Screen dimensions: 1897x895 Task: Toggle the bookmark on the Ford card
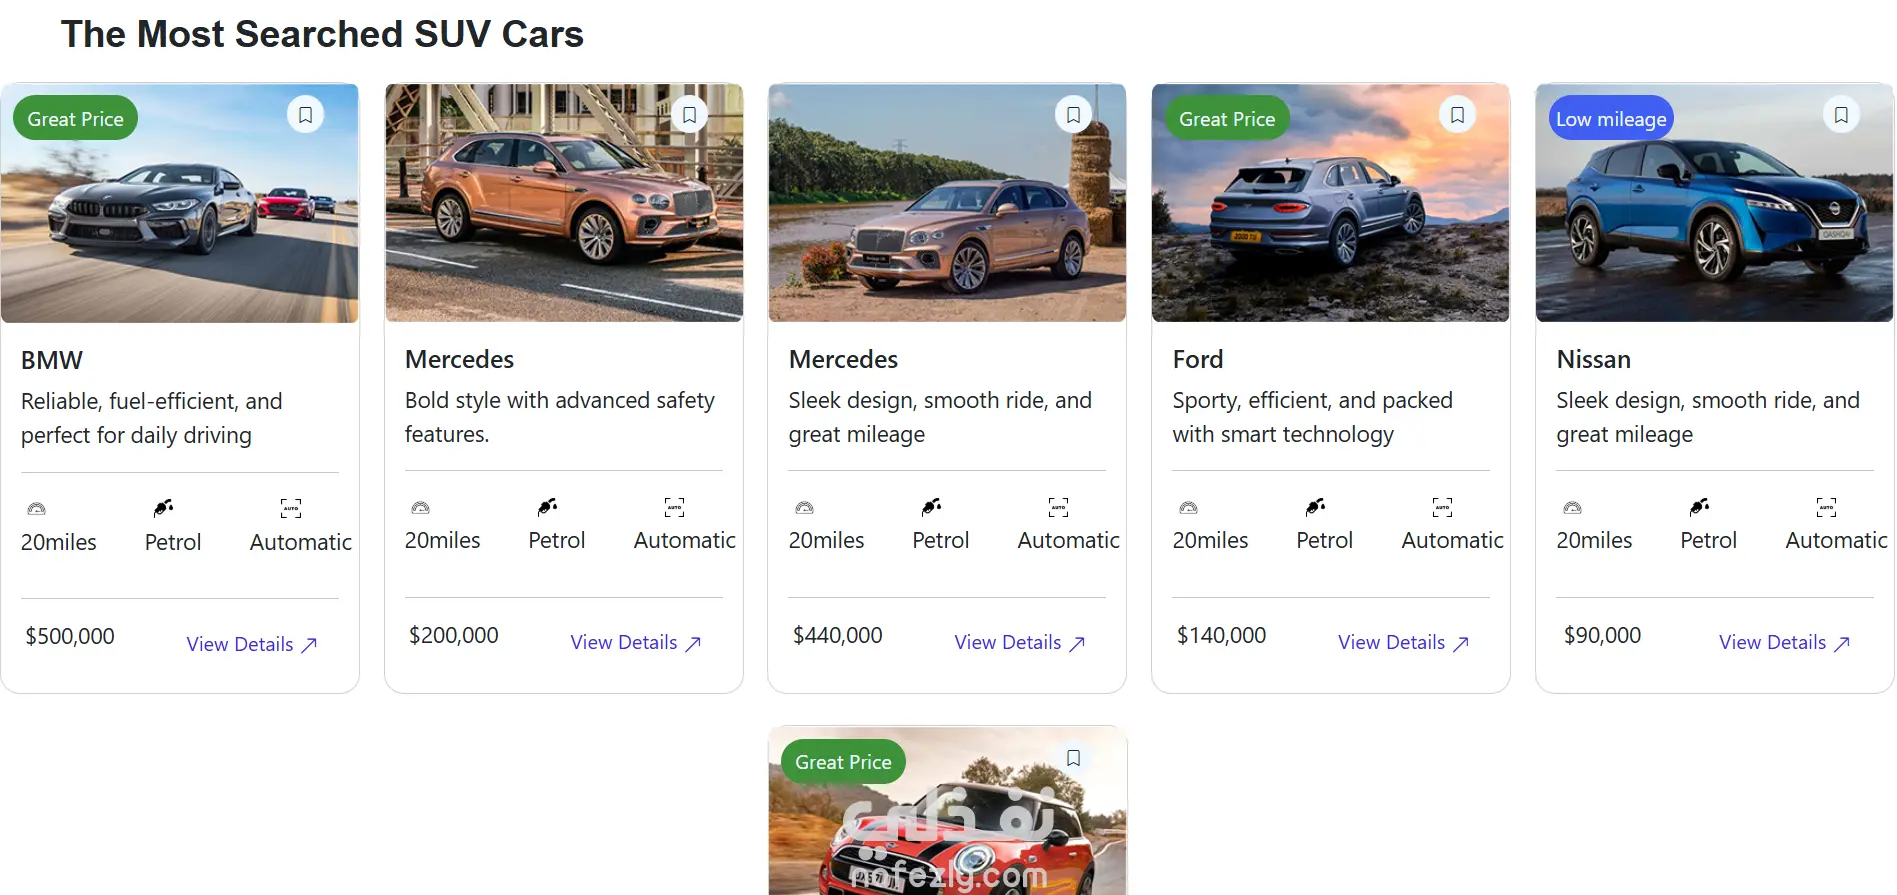pos(1457,115)
